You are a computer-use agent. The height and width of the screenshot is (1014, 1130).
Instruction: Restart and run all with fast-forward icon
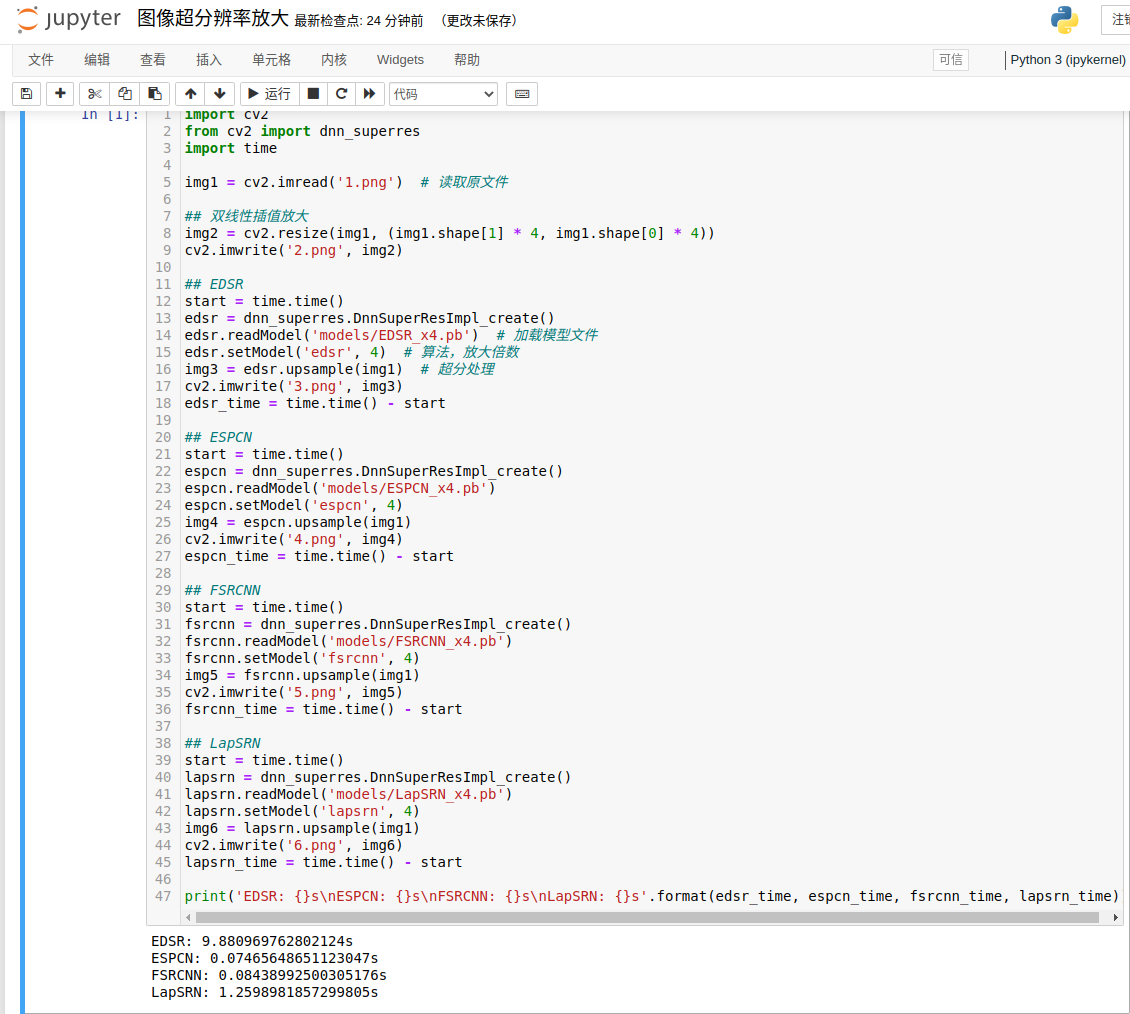coord(369,94)
